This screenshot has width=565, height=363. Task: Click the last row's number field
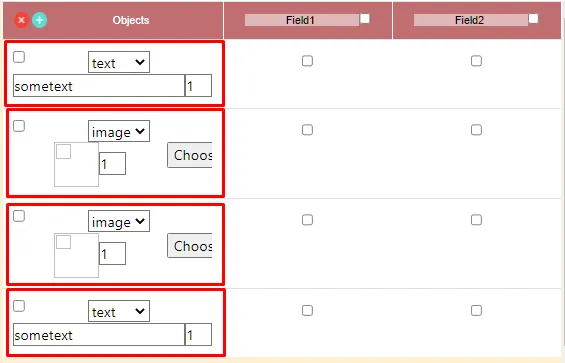199,335
